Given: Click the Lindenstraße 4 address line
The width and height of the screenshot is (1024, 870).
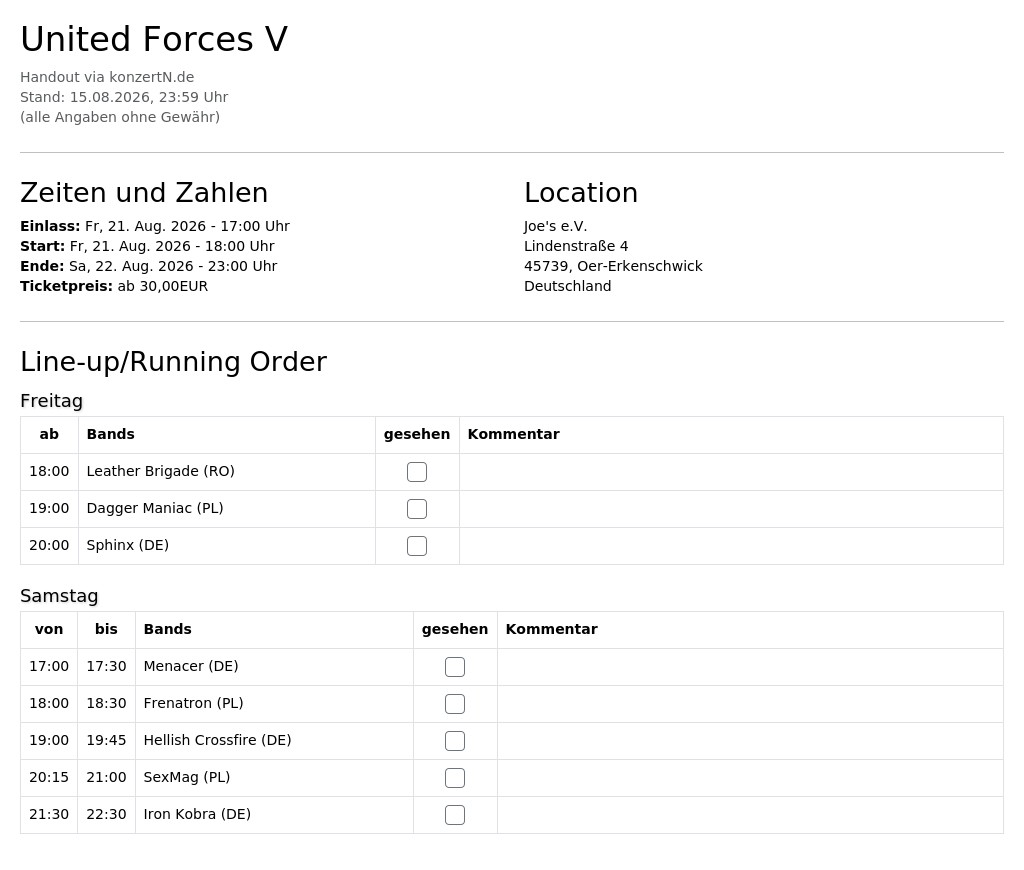Looking at the screenshot, I should (576, 246).
